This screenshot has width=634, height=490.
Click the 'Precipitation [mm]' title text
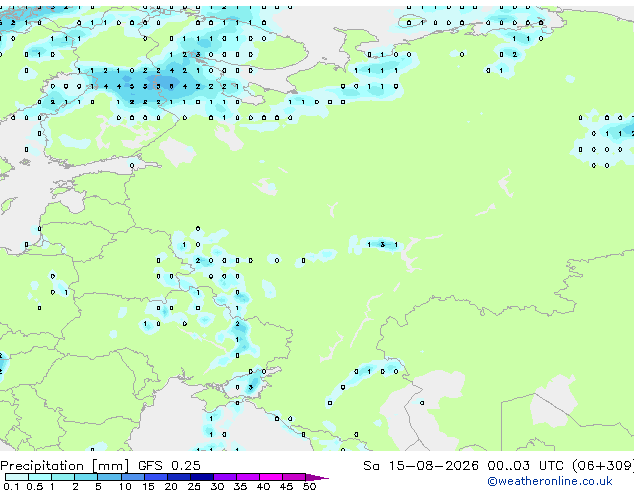65,466
